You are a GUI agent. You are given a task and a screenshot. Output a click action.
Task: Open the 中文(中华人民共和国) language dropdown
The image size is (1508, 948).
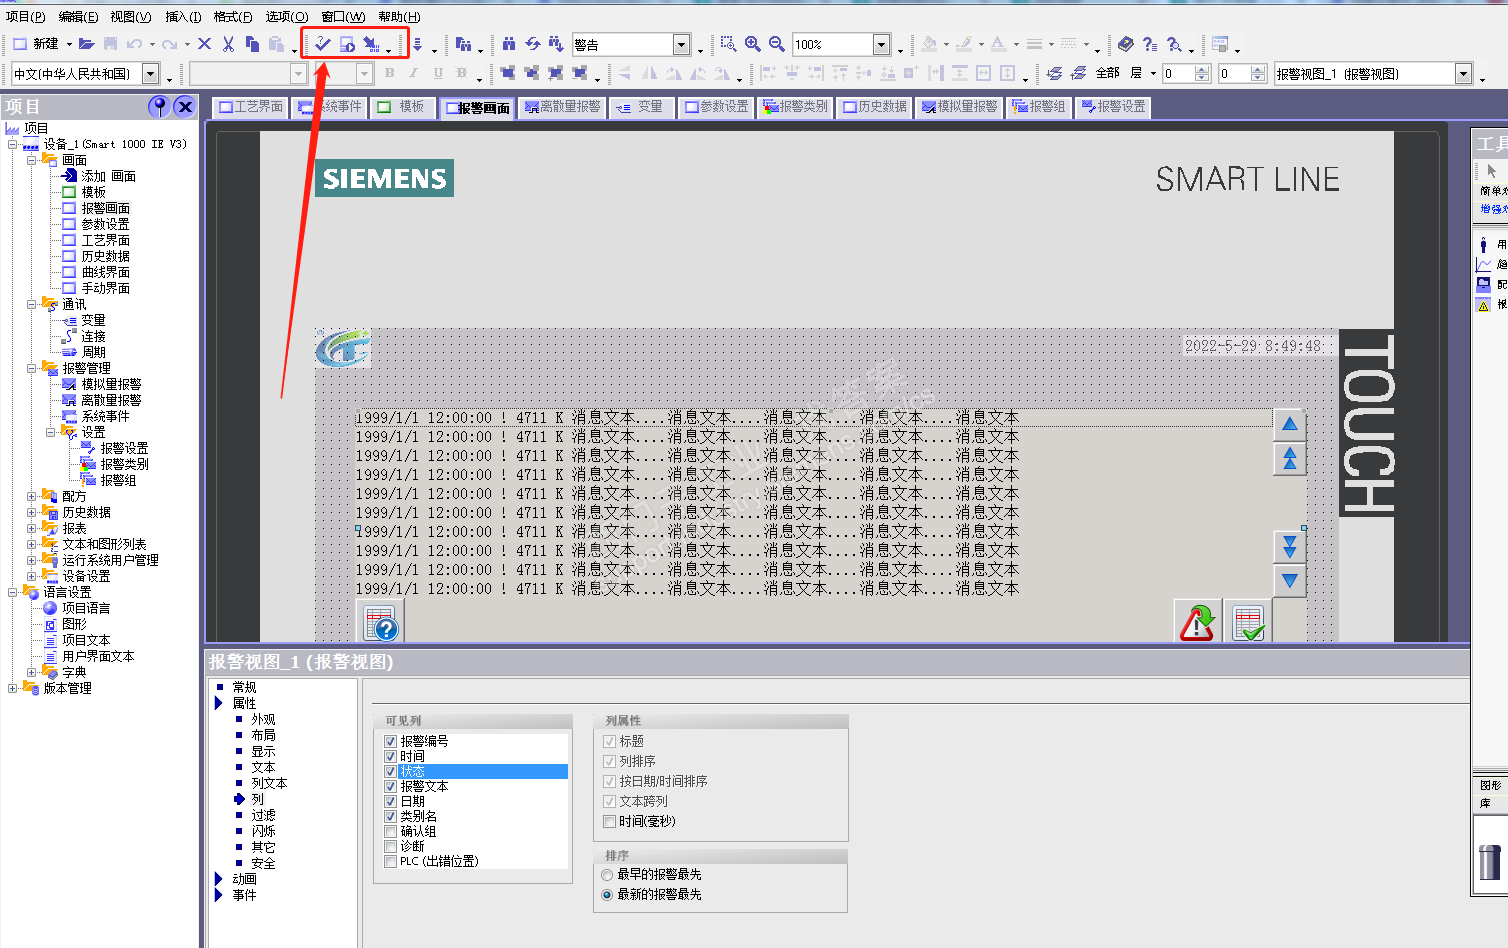(150, 73)
